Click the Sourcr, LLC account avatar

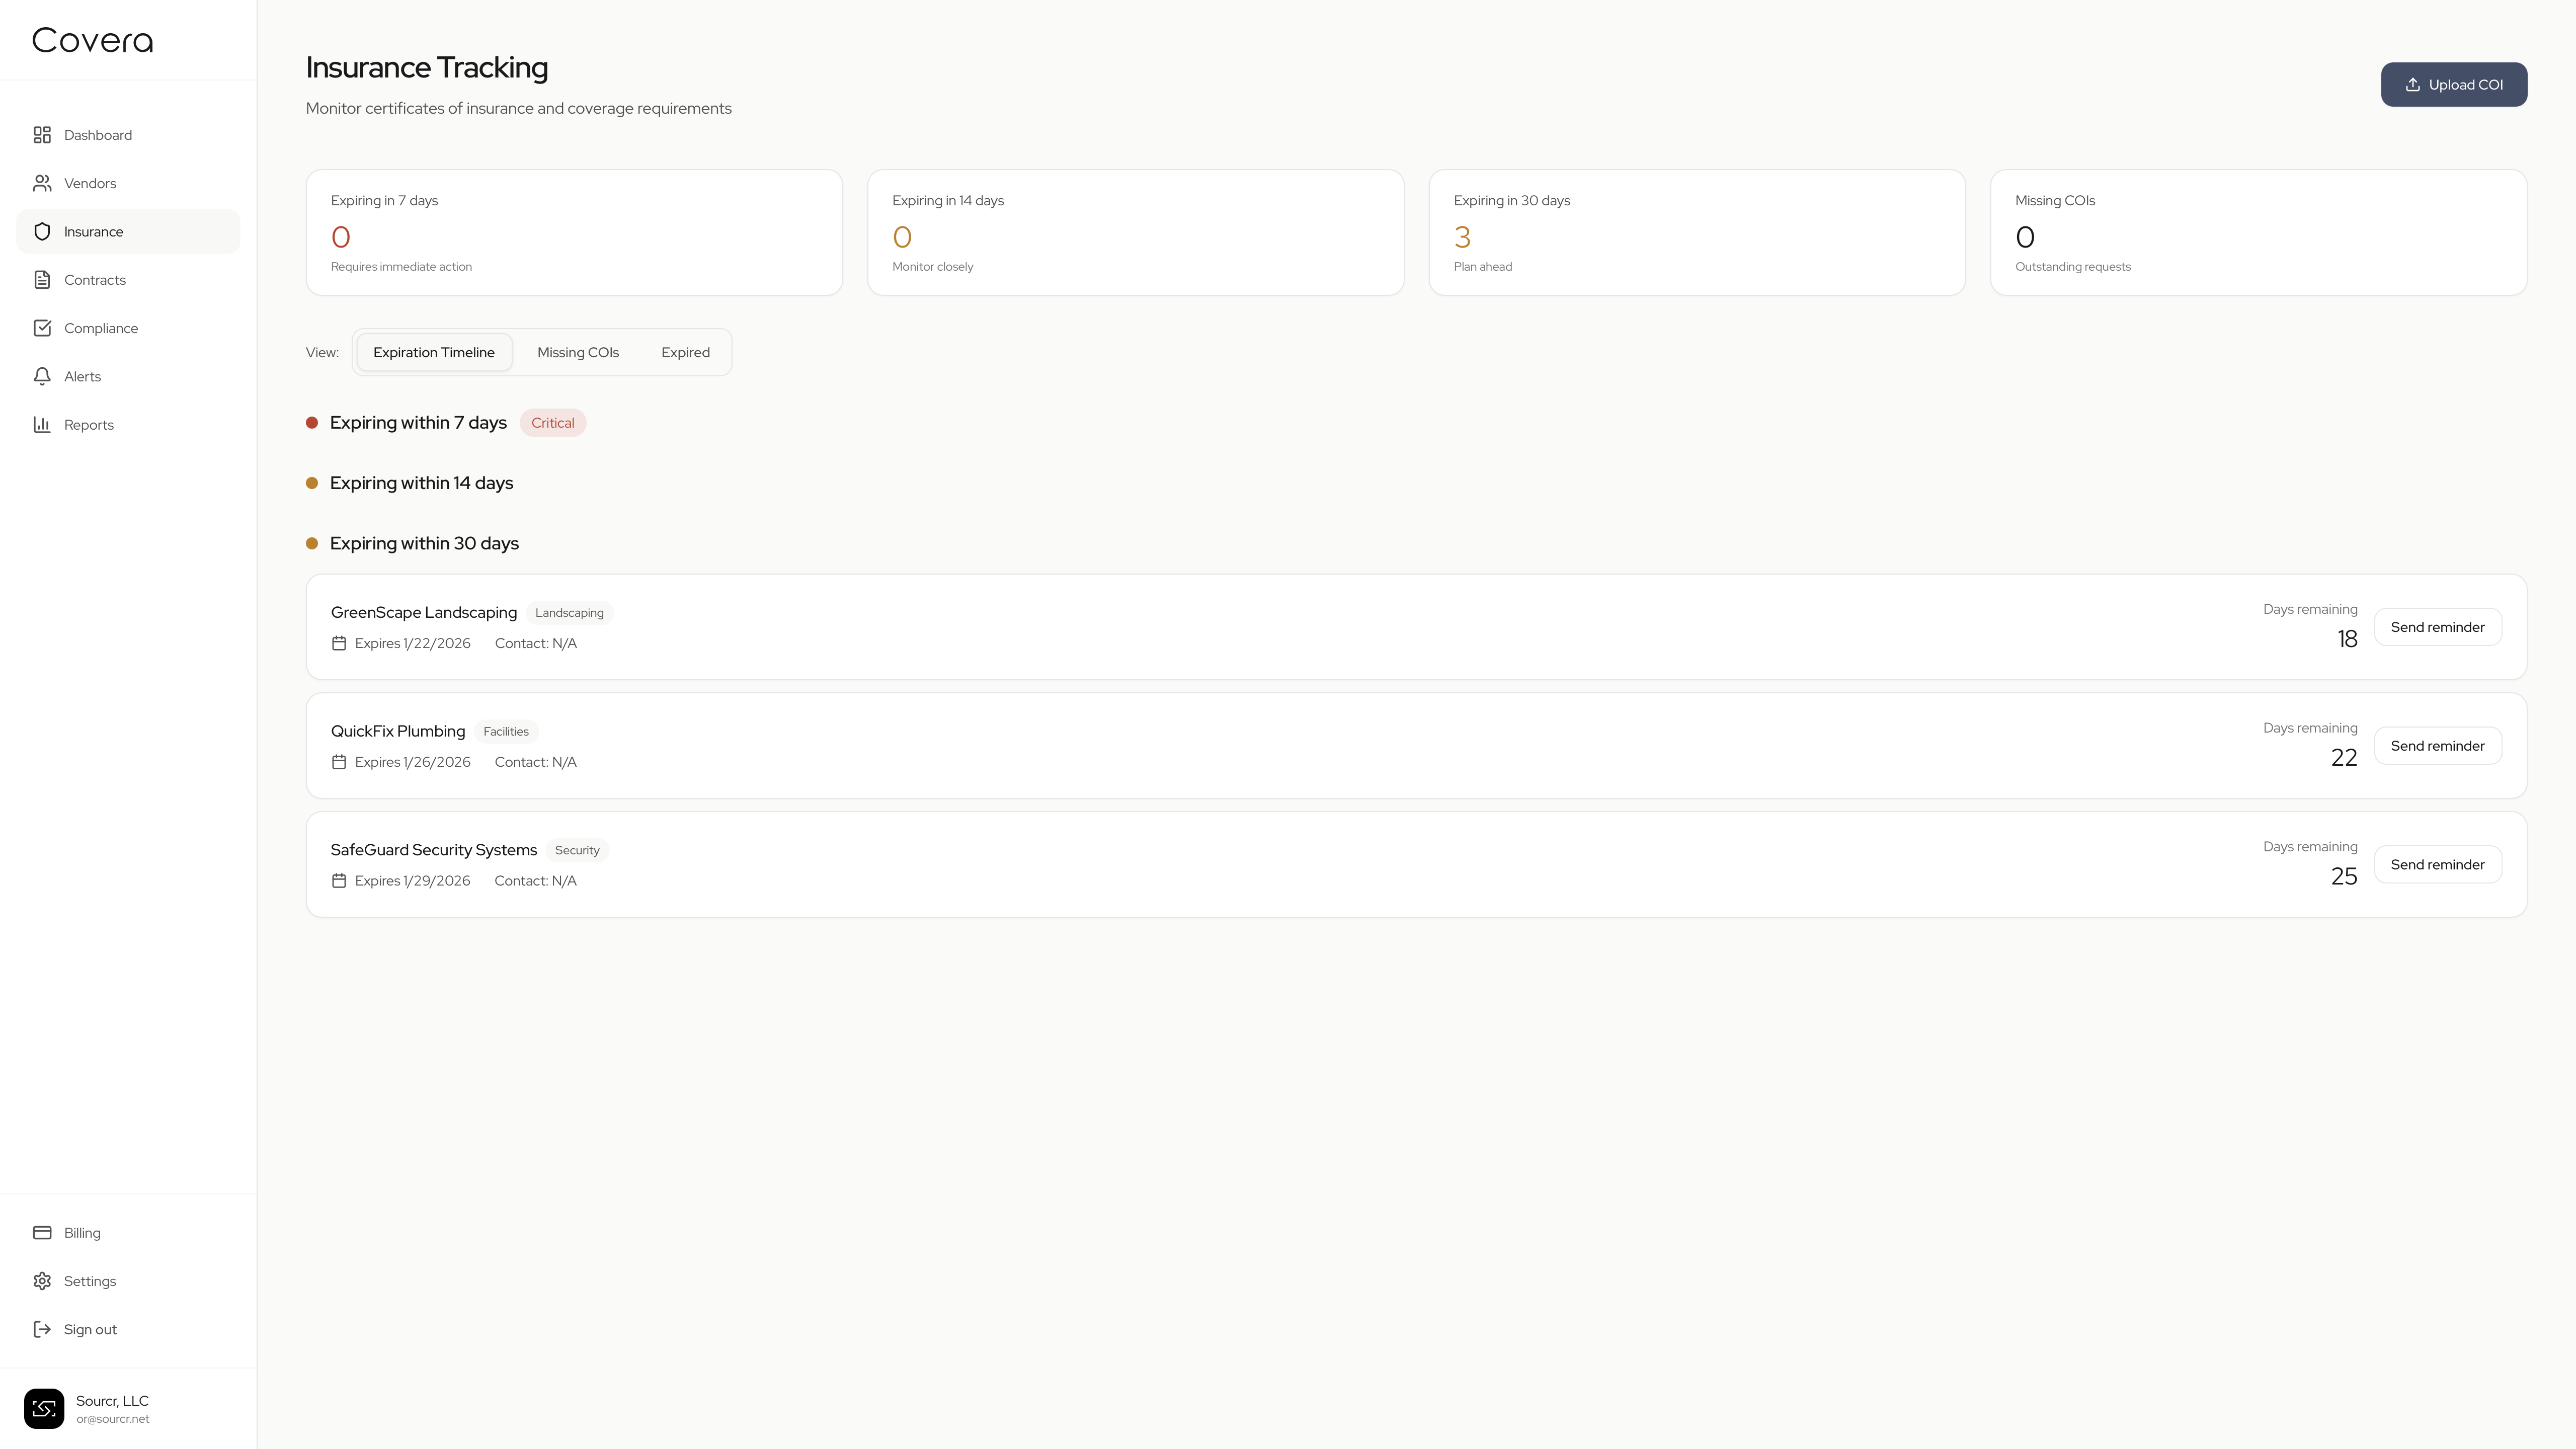pyautogui.click(x=44, y=1408)
